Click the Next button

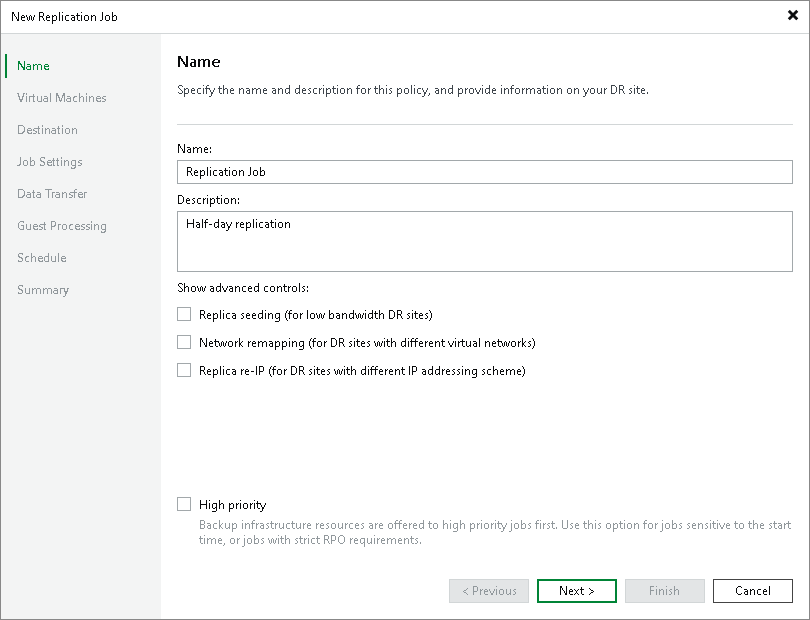(576, 590)
